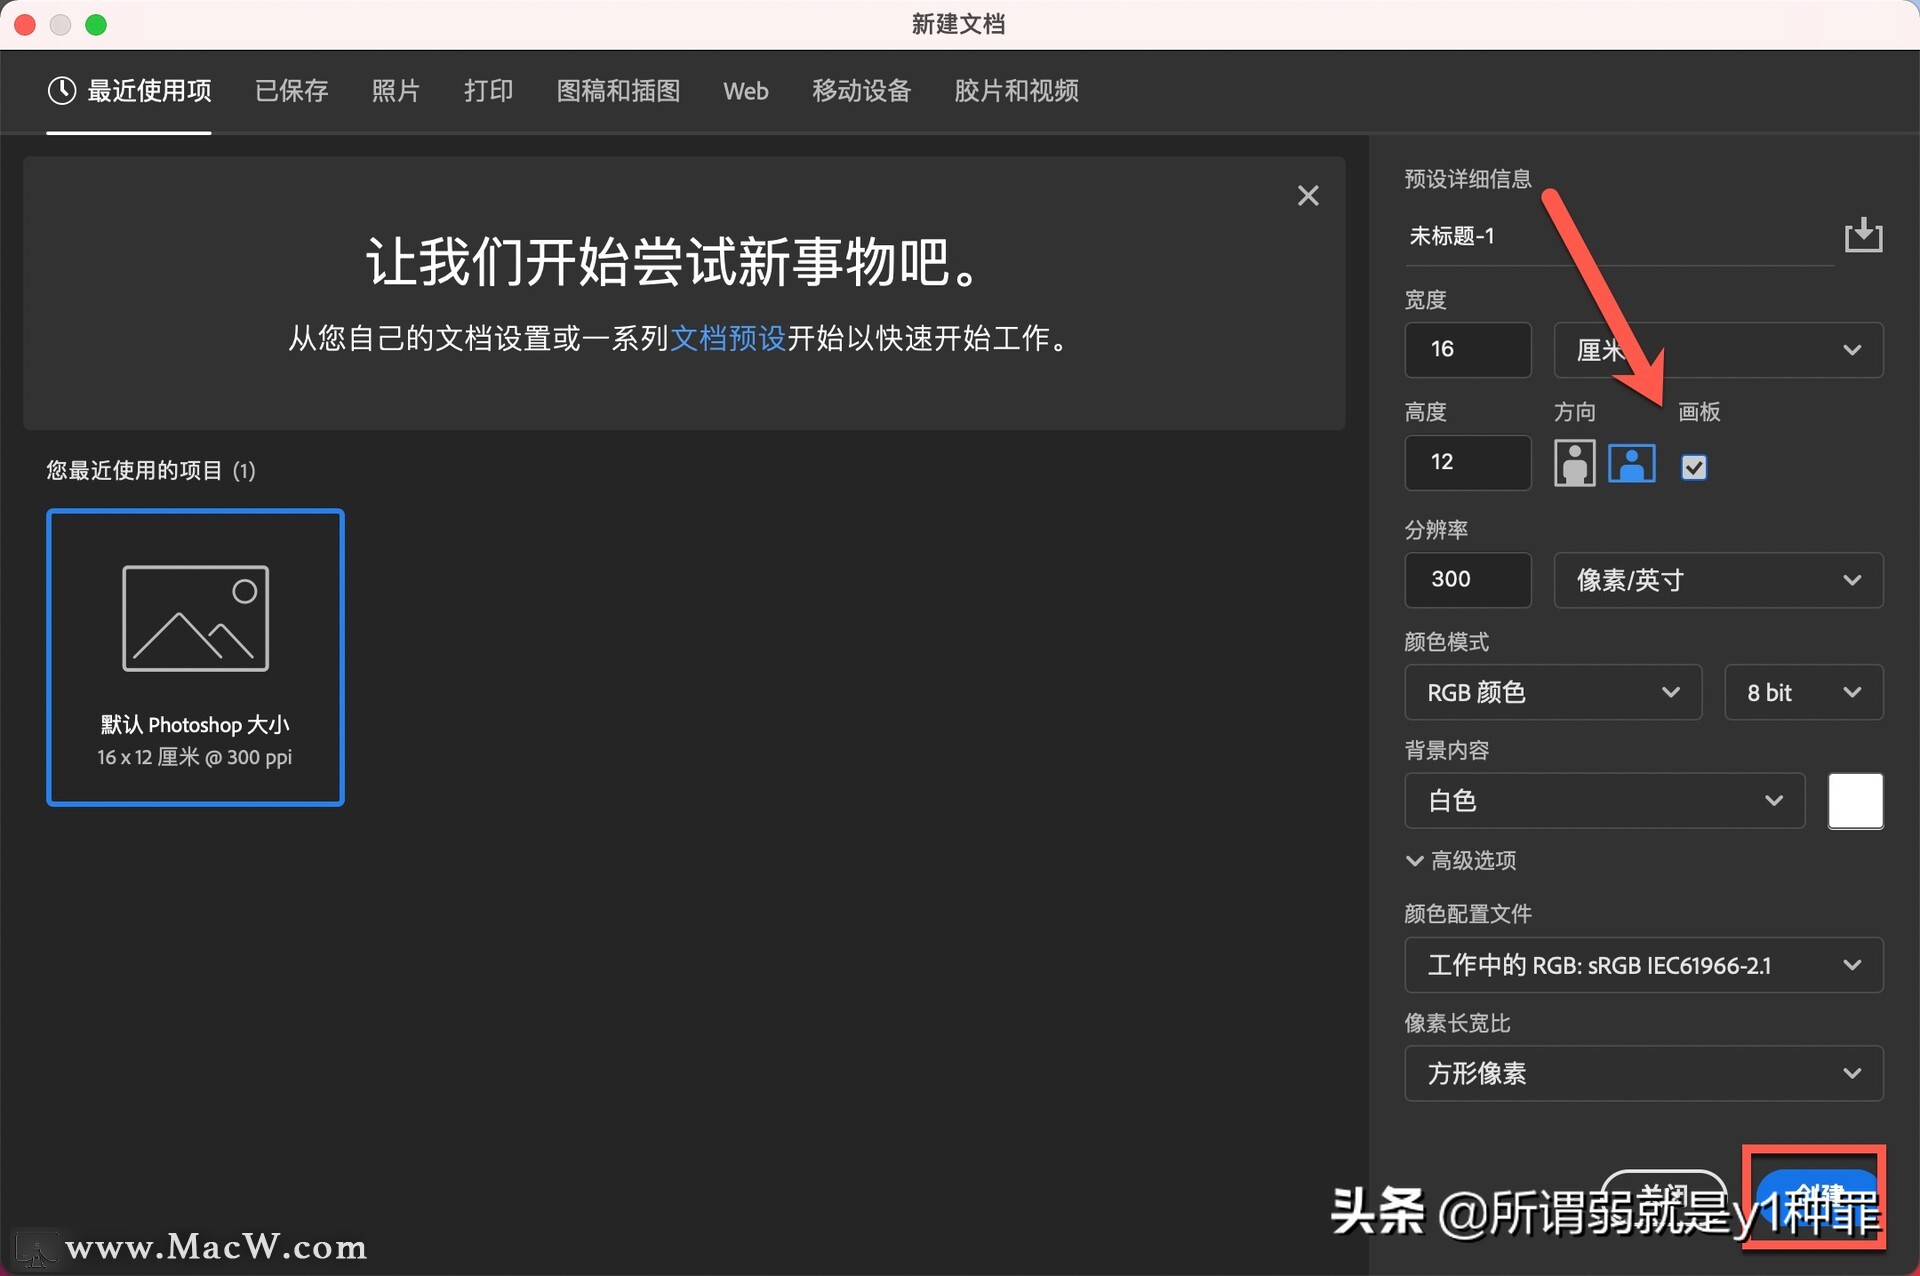Open the 方形像素 pixel aspect ratio dropdown

[1644, 1073]
